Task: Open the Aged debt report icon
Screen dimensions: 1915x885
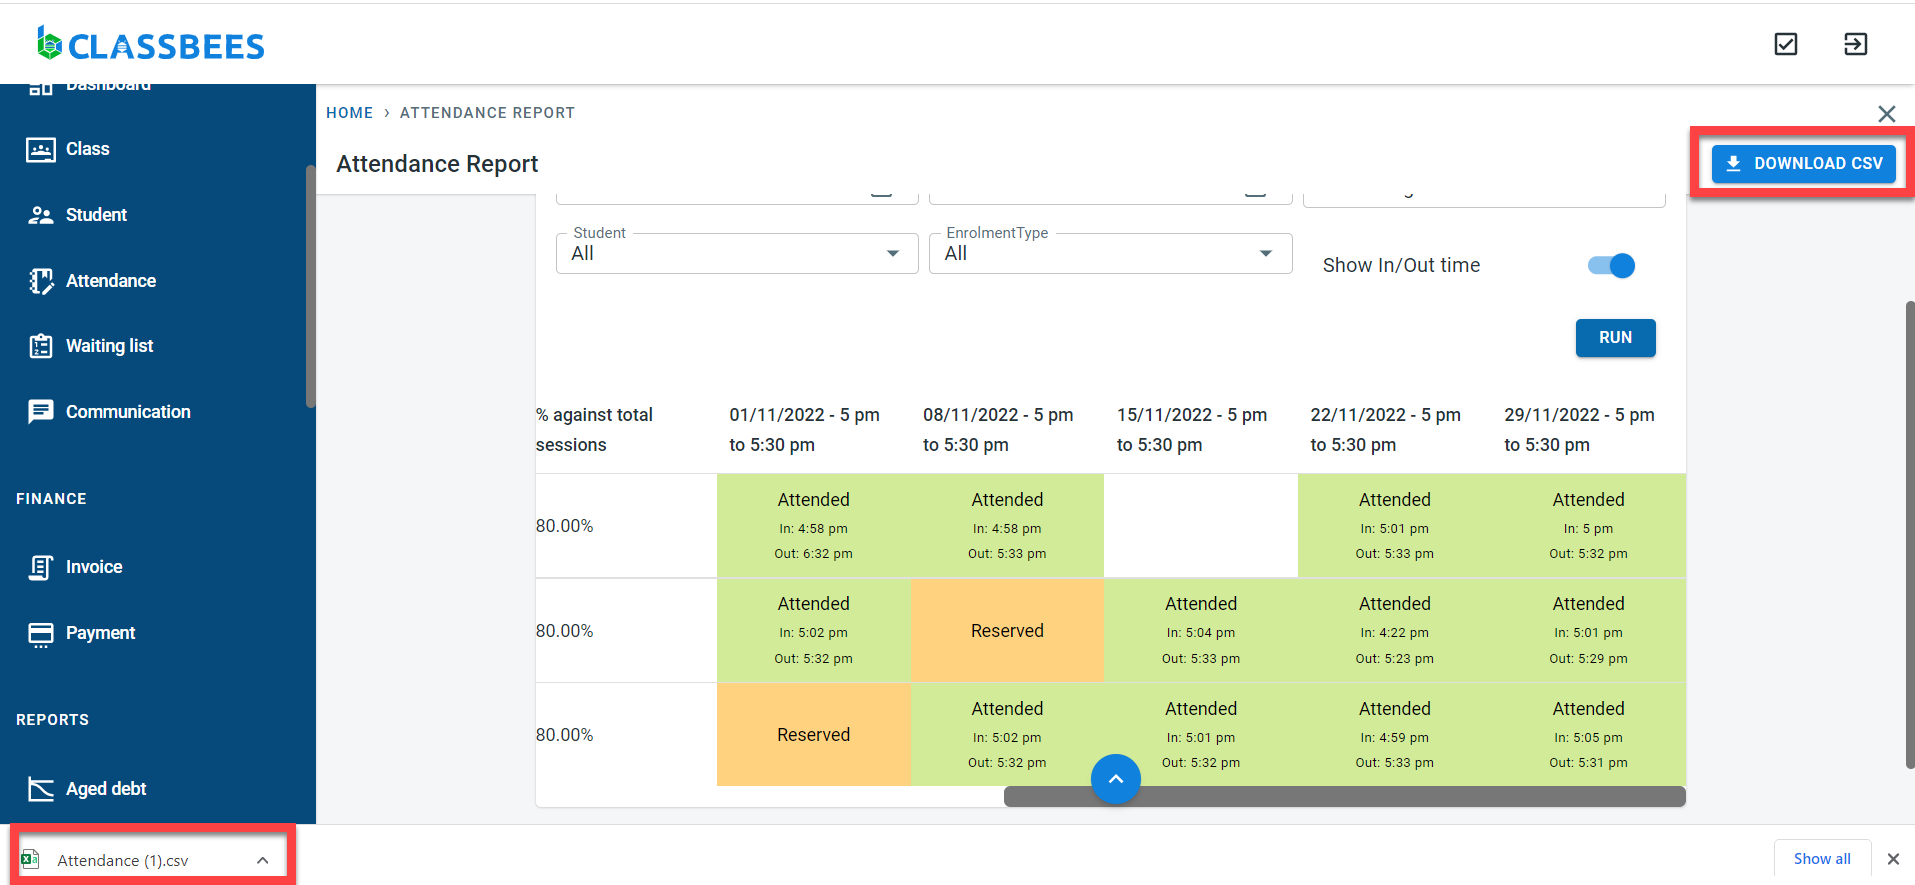Action: pos(40,790)
